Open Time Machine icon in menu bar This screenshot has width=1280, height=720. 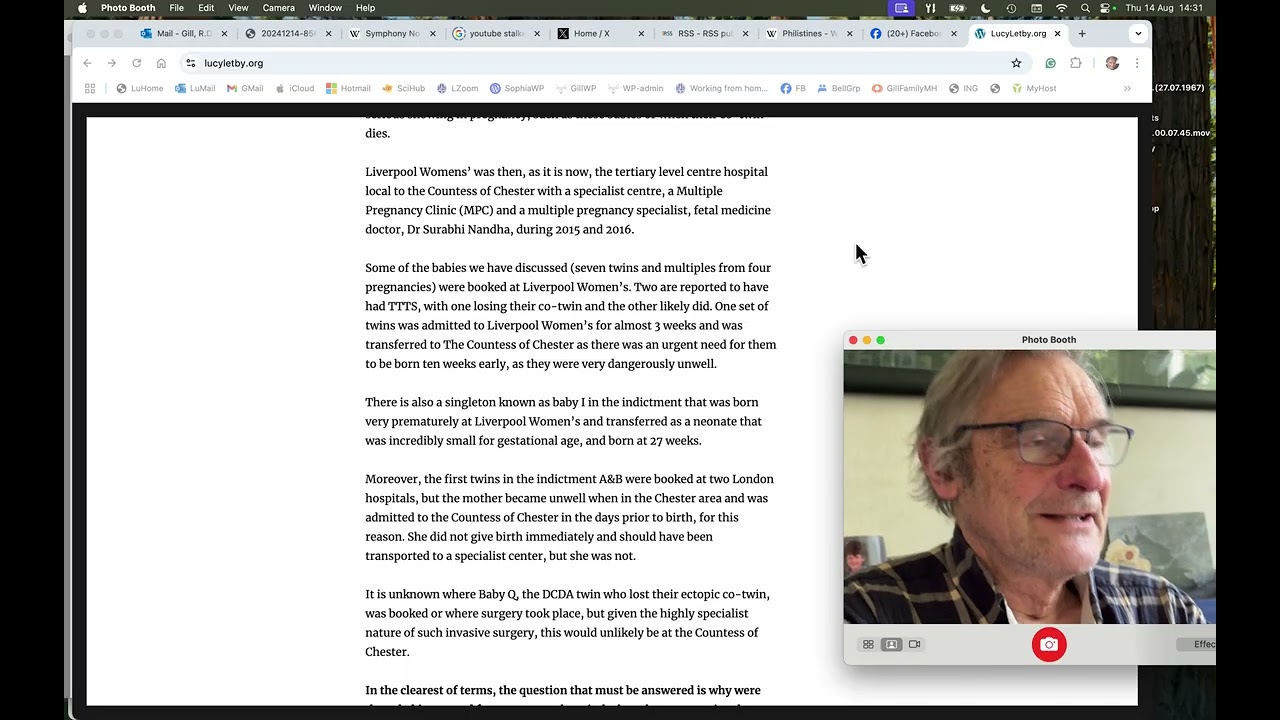tap(1011, 8)
